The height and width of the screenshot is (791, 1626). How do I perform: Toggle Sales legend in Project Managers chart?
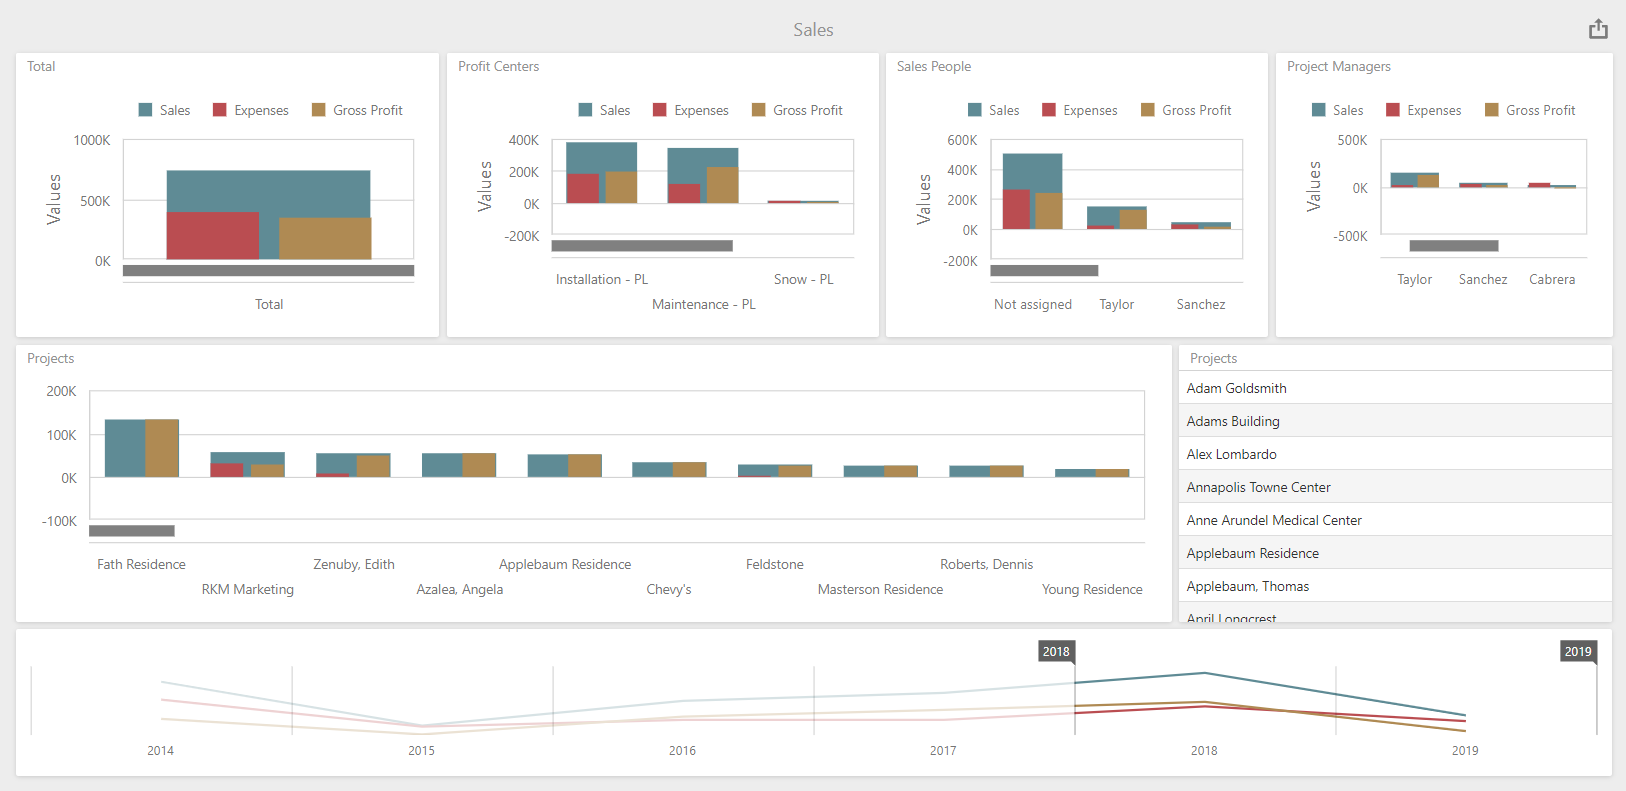coord(1337,110)
